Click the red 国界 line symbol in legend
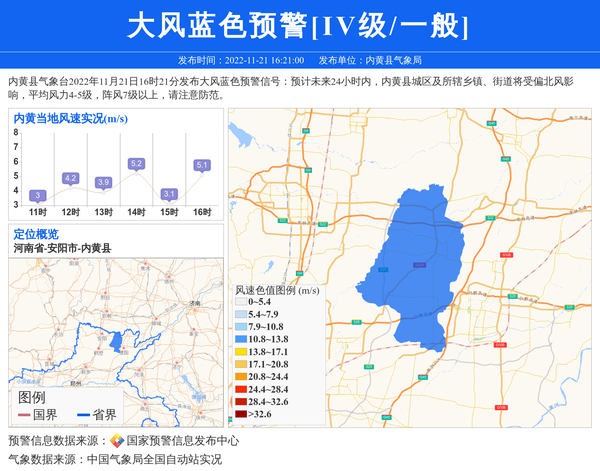The height and width of the screenshot is (471, 600). click(x=23, y=415)
